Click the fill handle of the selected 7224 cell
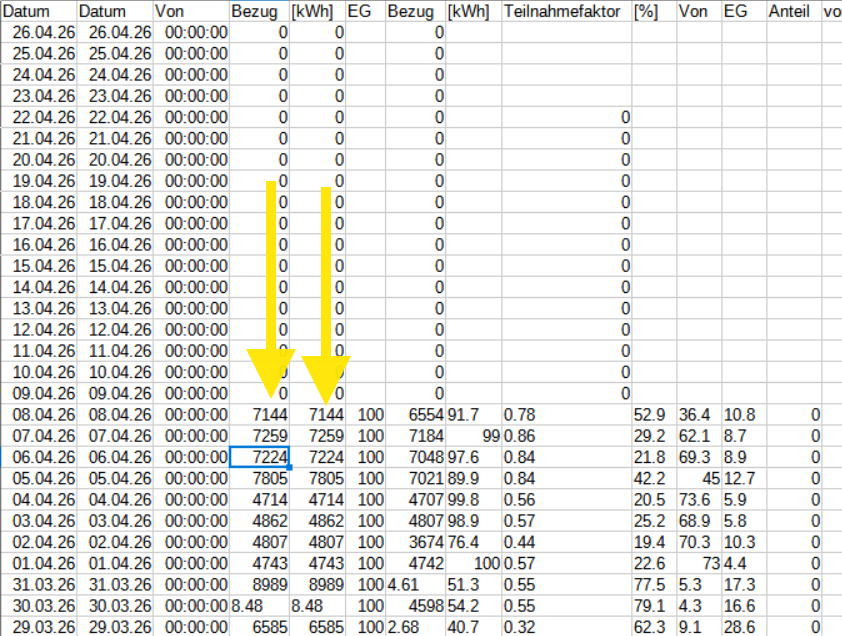Screen dimensions: 842x636 (288, 467)
